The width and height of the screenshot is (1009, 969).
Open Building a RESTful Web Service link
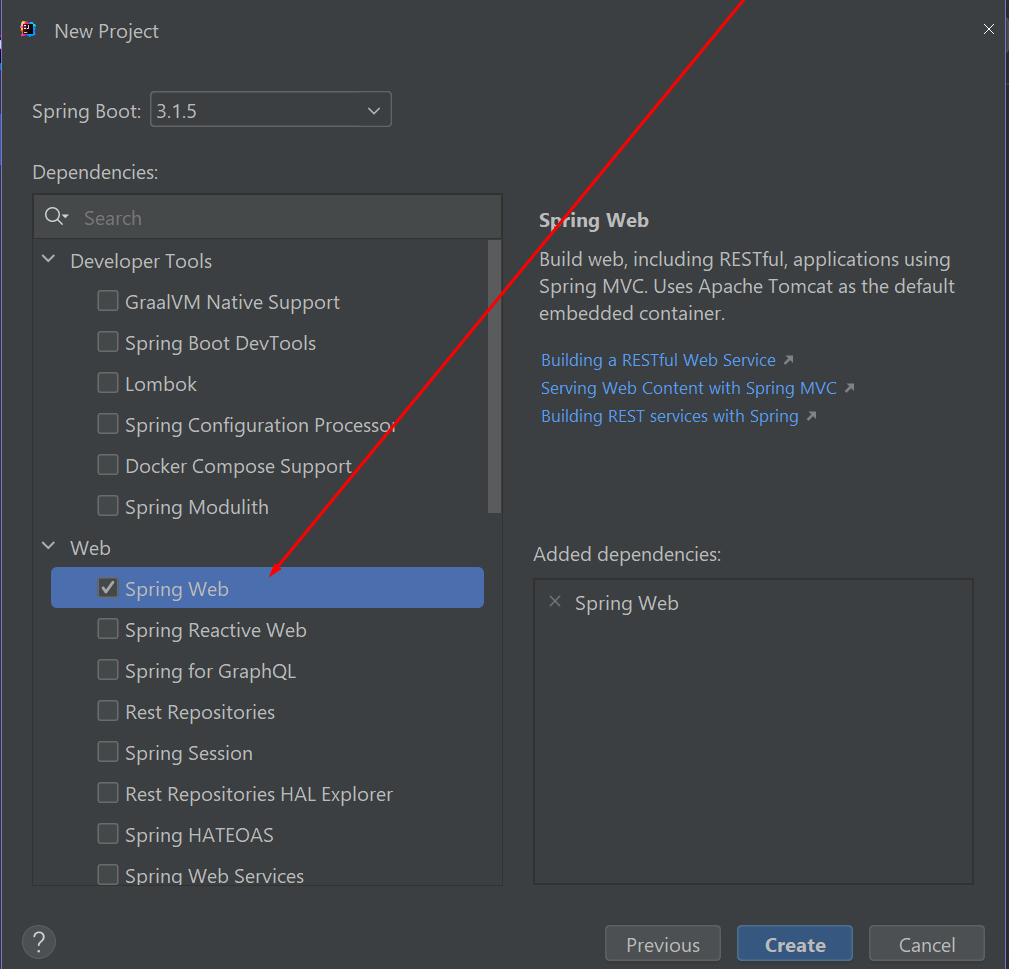(x=658, y=360)
